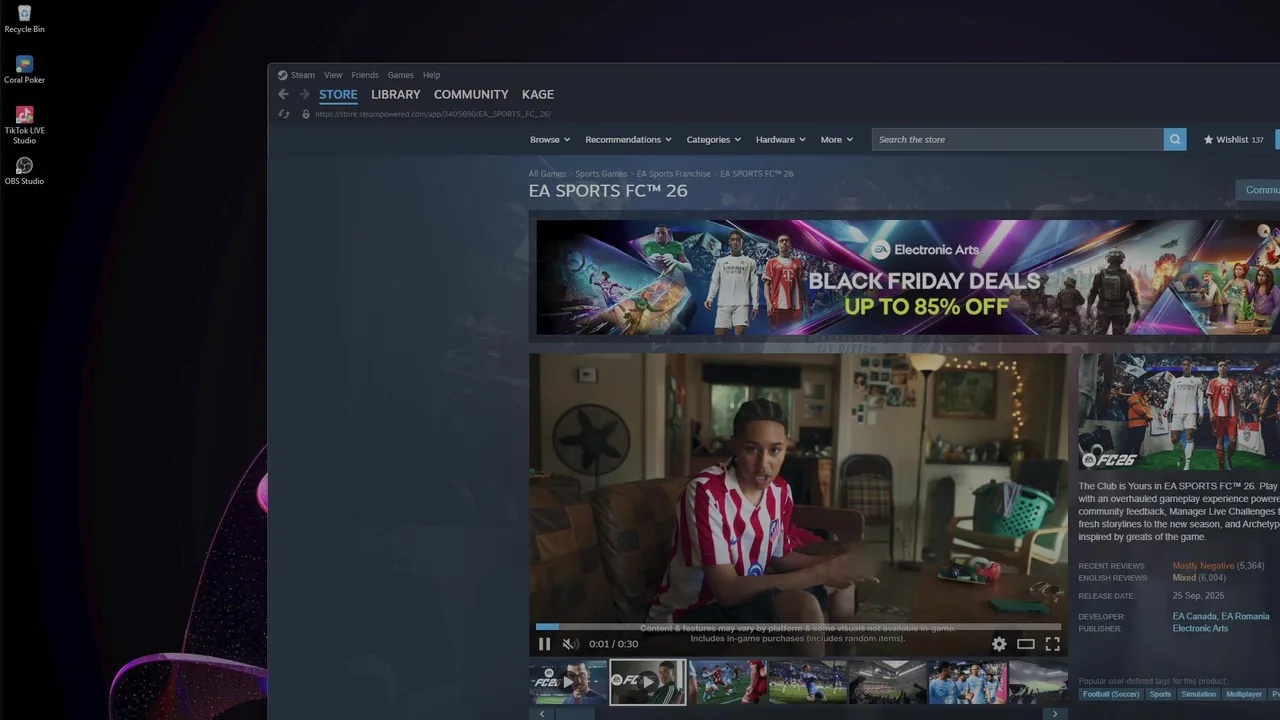Select the empty stadium screenshot thumbnail
Screen dimensions: 1280x720
tap(888, 682)
